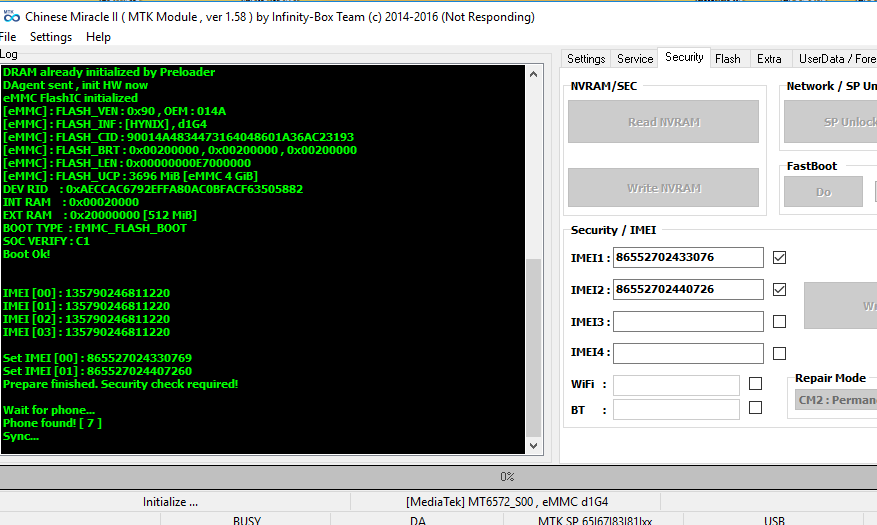Switch to the Service tab

point(635,59)
